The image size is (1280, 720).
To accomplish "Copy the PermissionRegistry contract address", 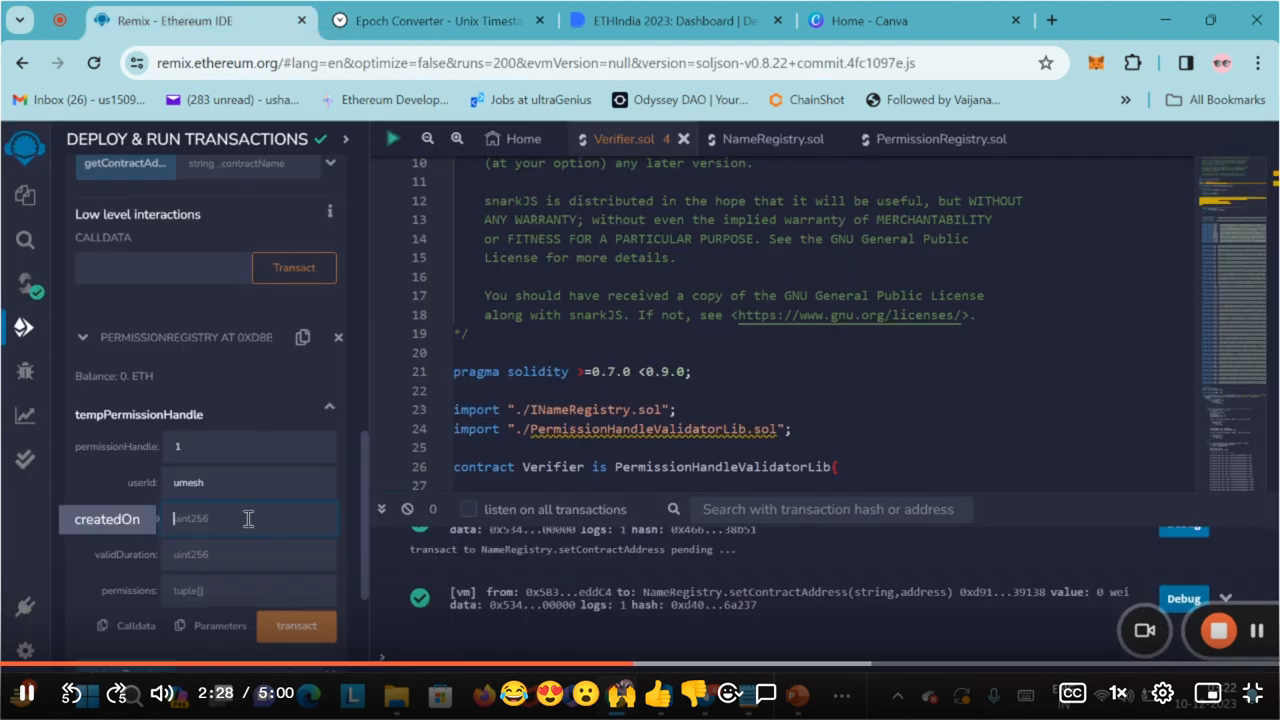I will [303, 338].
